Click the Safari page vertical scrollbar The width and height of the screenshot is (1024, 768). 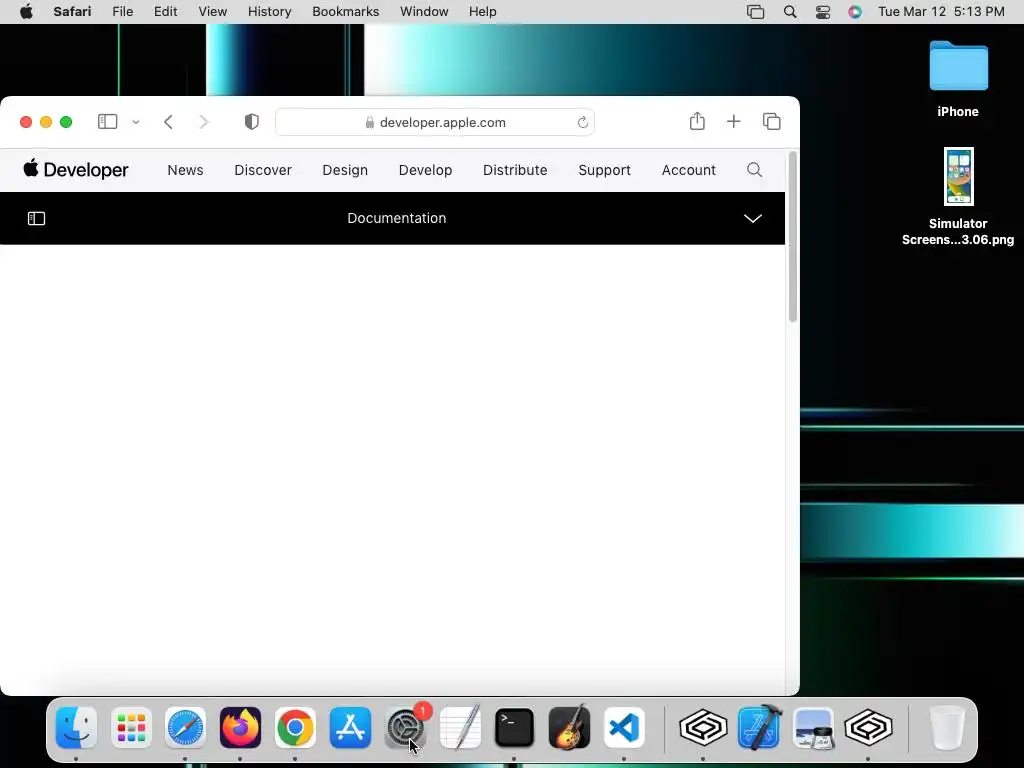[793, 236]
